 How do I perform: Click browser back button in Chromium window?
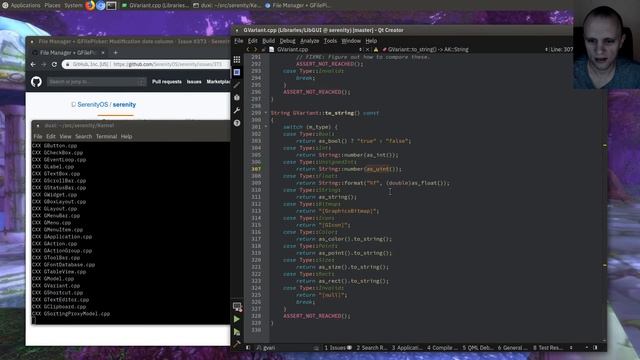pos(33,64)
